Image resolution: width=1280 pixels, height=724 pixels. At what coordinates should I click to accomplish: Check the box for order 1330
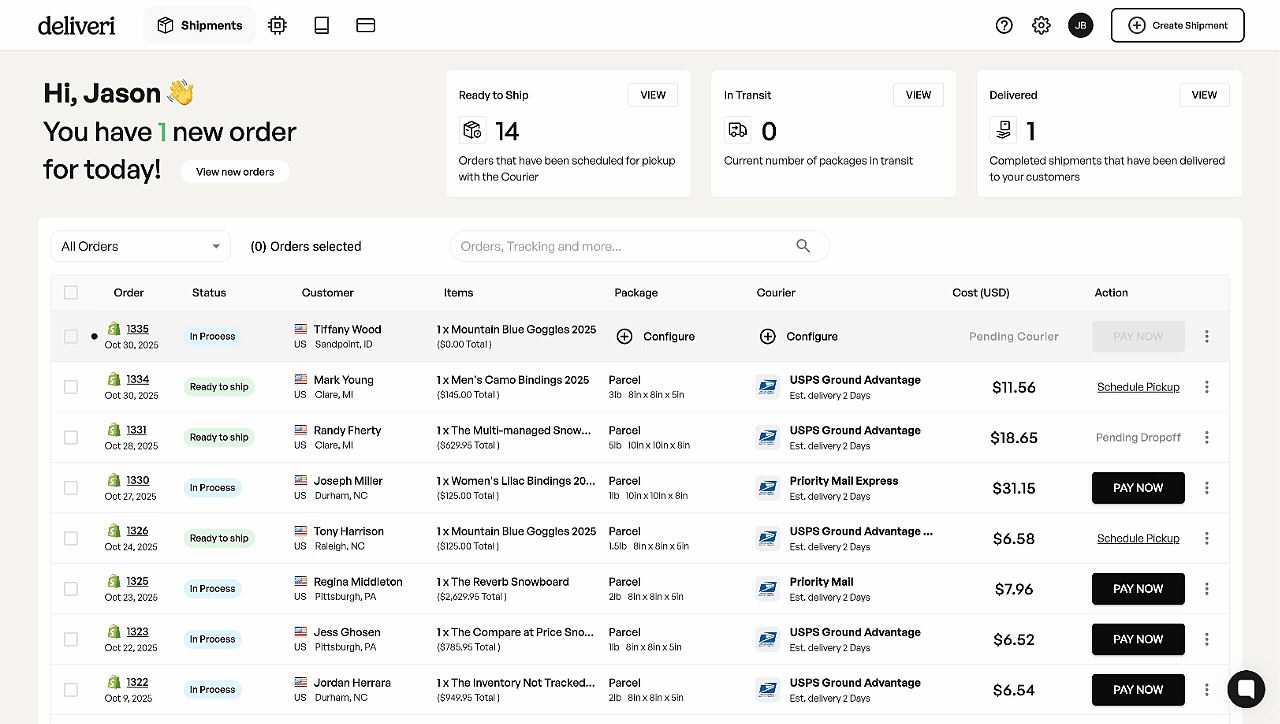[71, 488]
